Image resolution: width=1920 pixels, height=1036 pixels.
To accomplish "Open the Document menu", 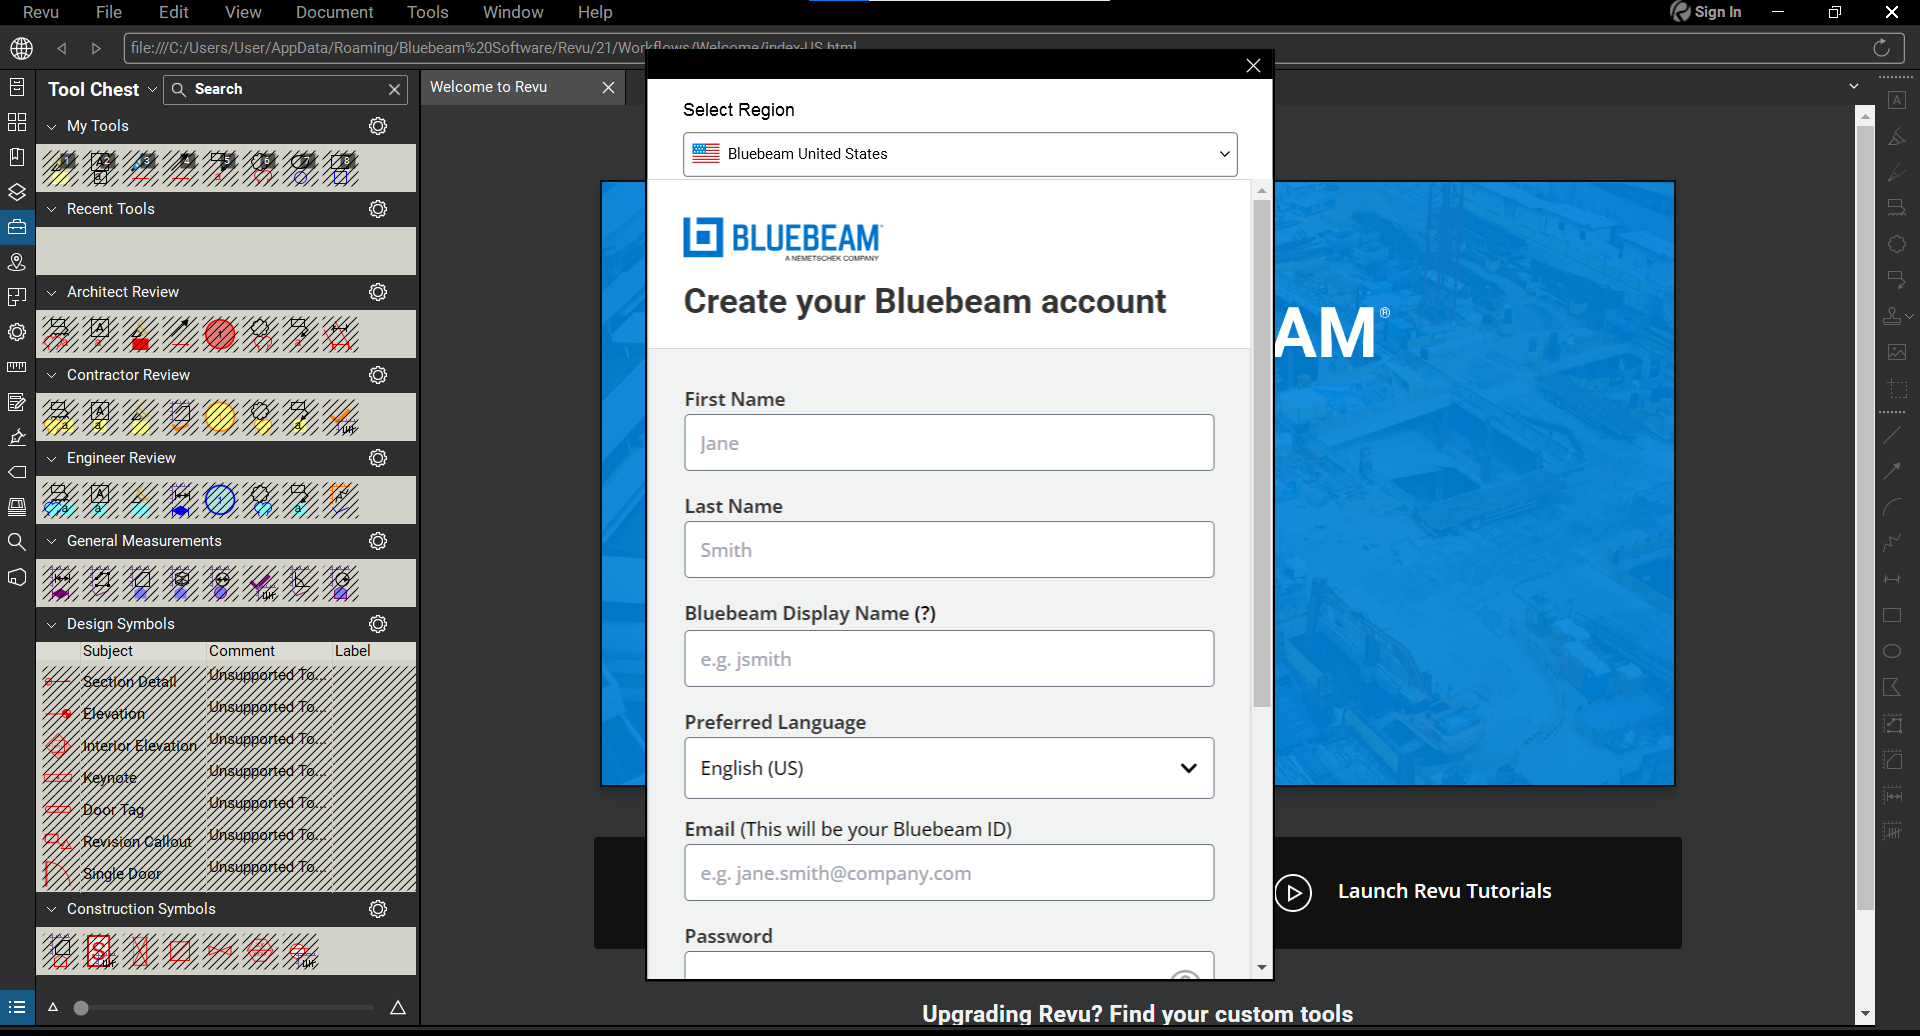I will coord(334,12).
